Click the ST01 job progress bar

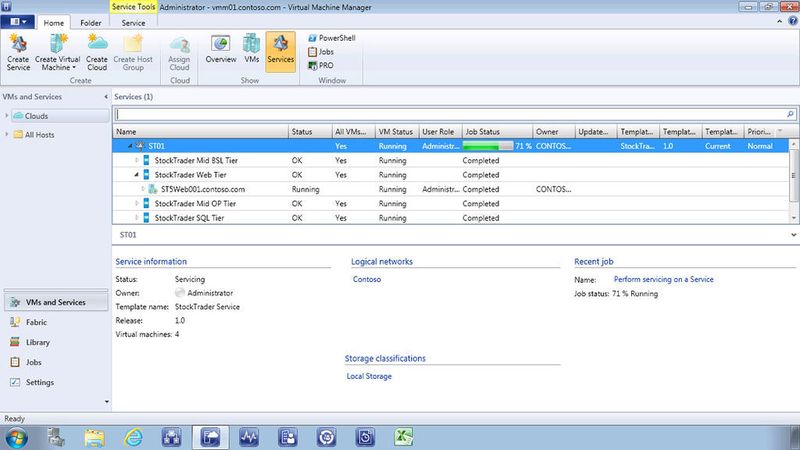tap(488, 146)
